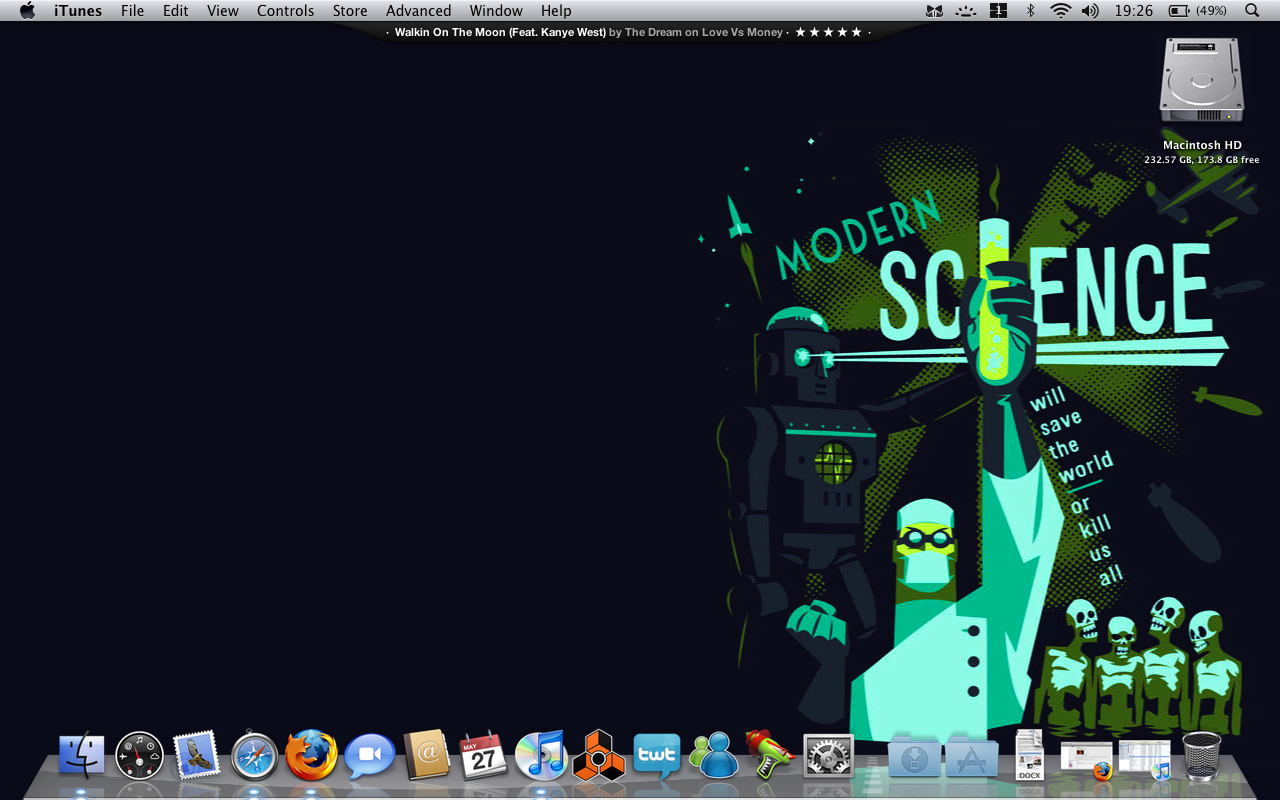This screenshot has width=1280, height=800.
Task: Open the Window menu
Action: (496, 11)
